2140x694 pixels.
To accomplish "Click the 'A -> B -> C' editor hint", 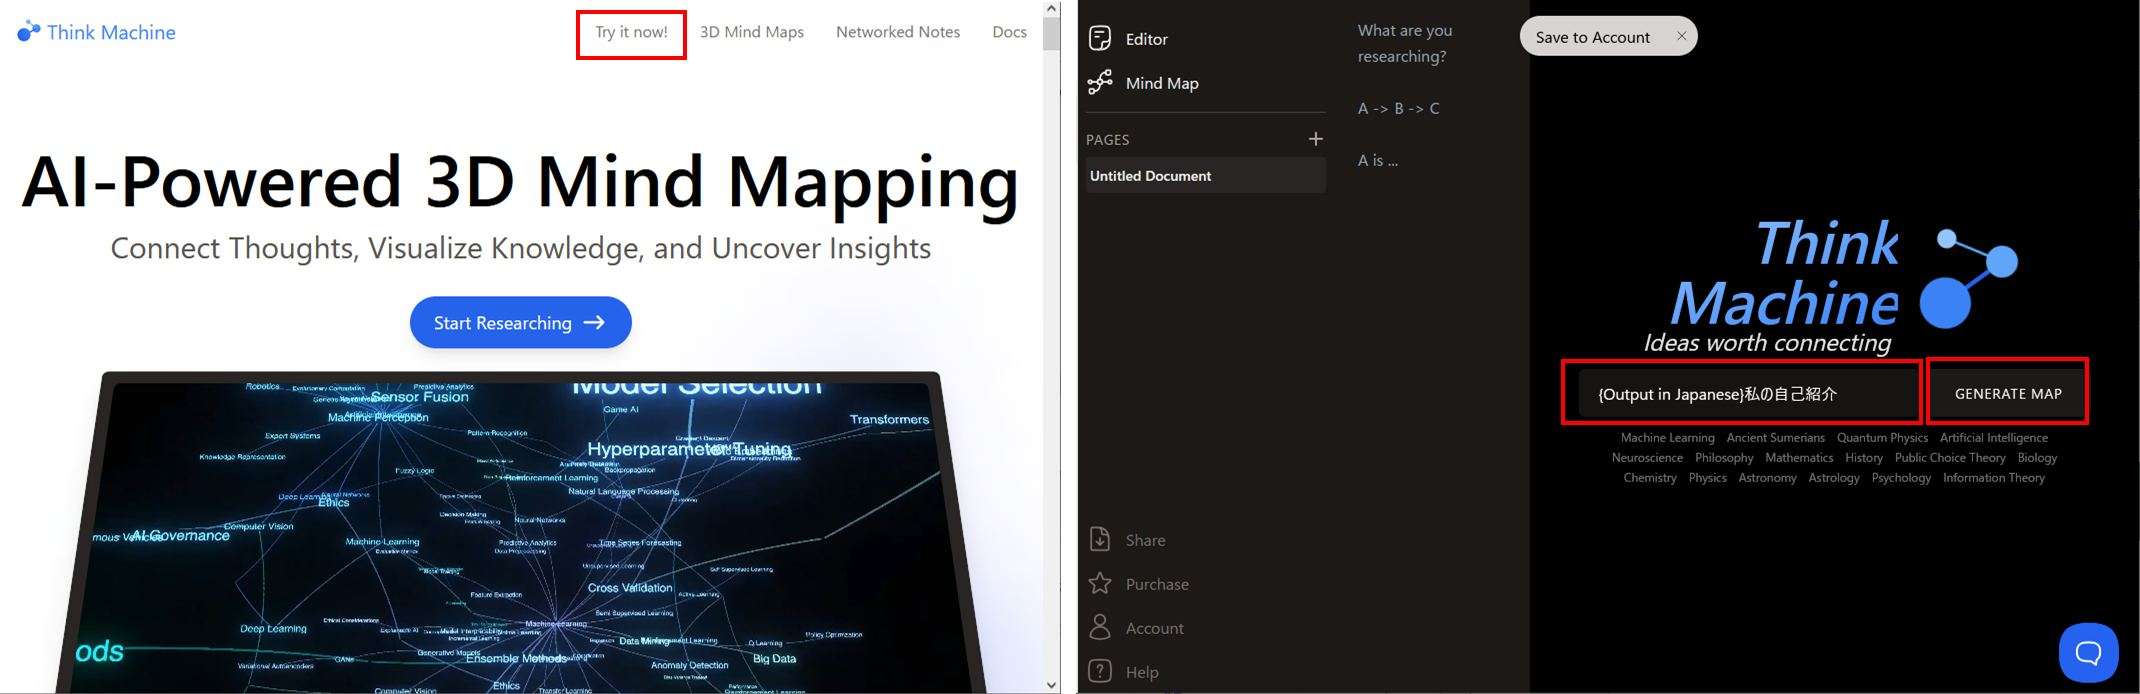I will tap(1398, 108).
